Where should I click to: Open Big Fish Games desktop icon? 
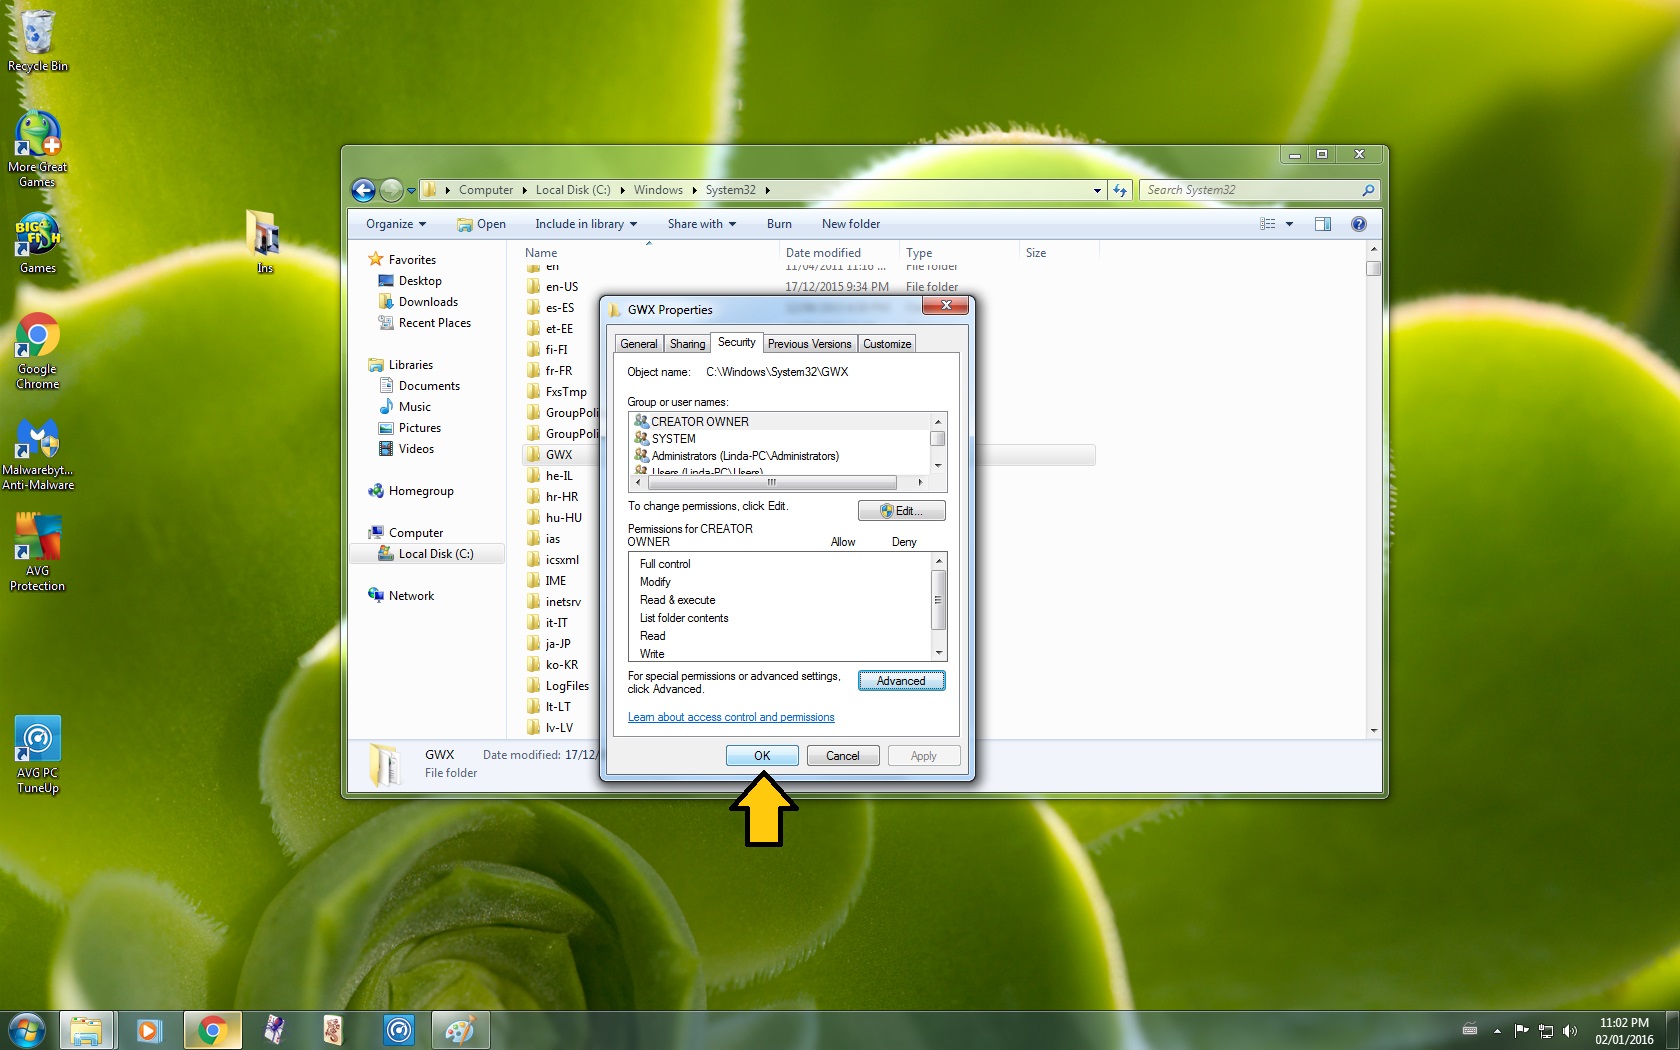[38, 243]
